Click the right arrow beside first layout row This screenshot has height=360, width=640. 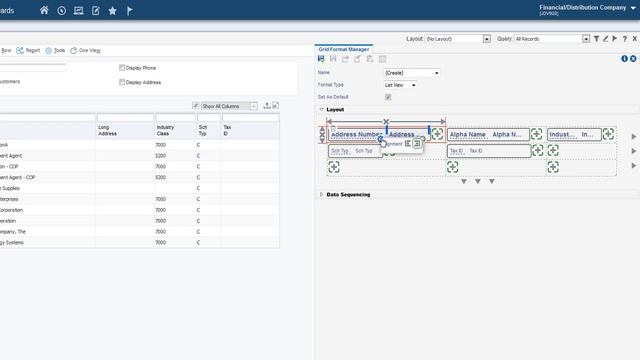click(633, 136)
